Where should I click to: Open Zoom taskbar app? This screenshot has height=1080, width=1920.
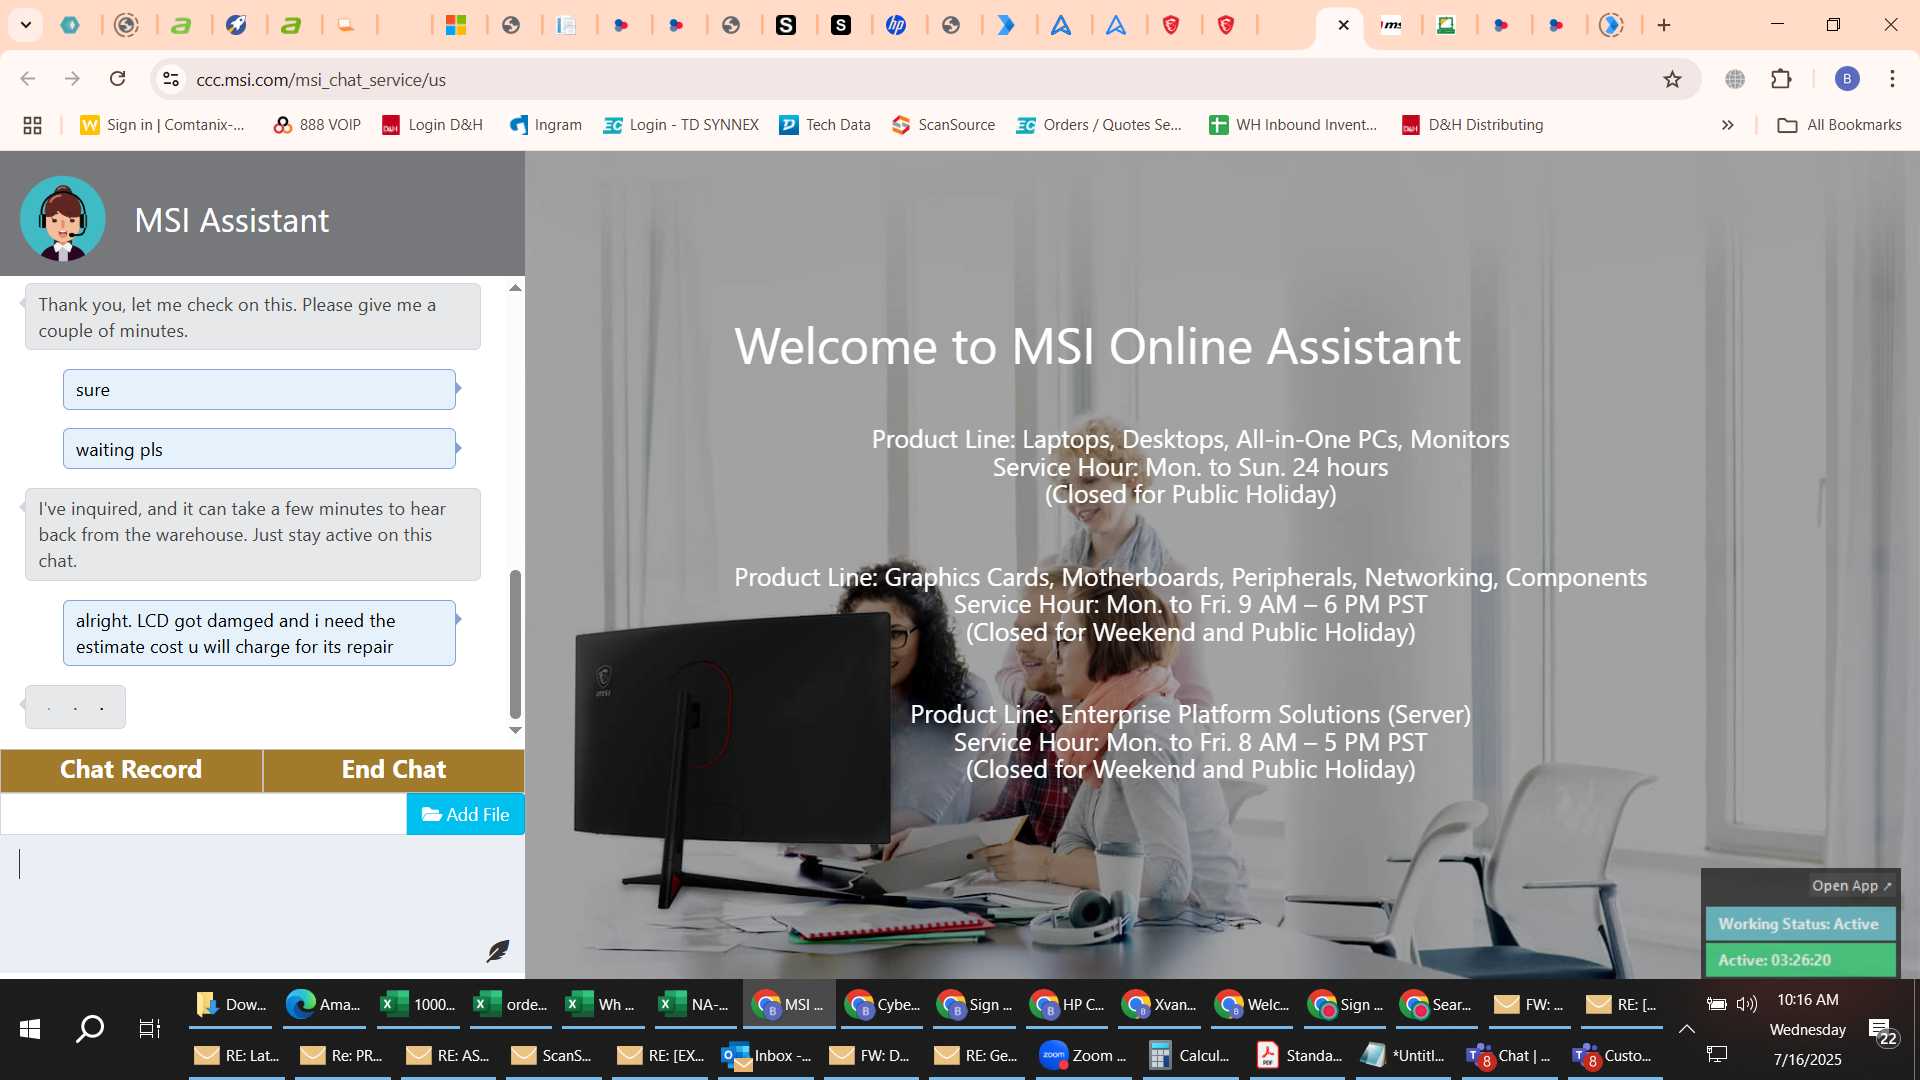point(1083,1055)
